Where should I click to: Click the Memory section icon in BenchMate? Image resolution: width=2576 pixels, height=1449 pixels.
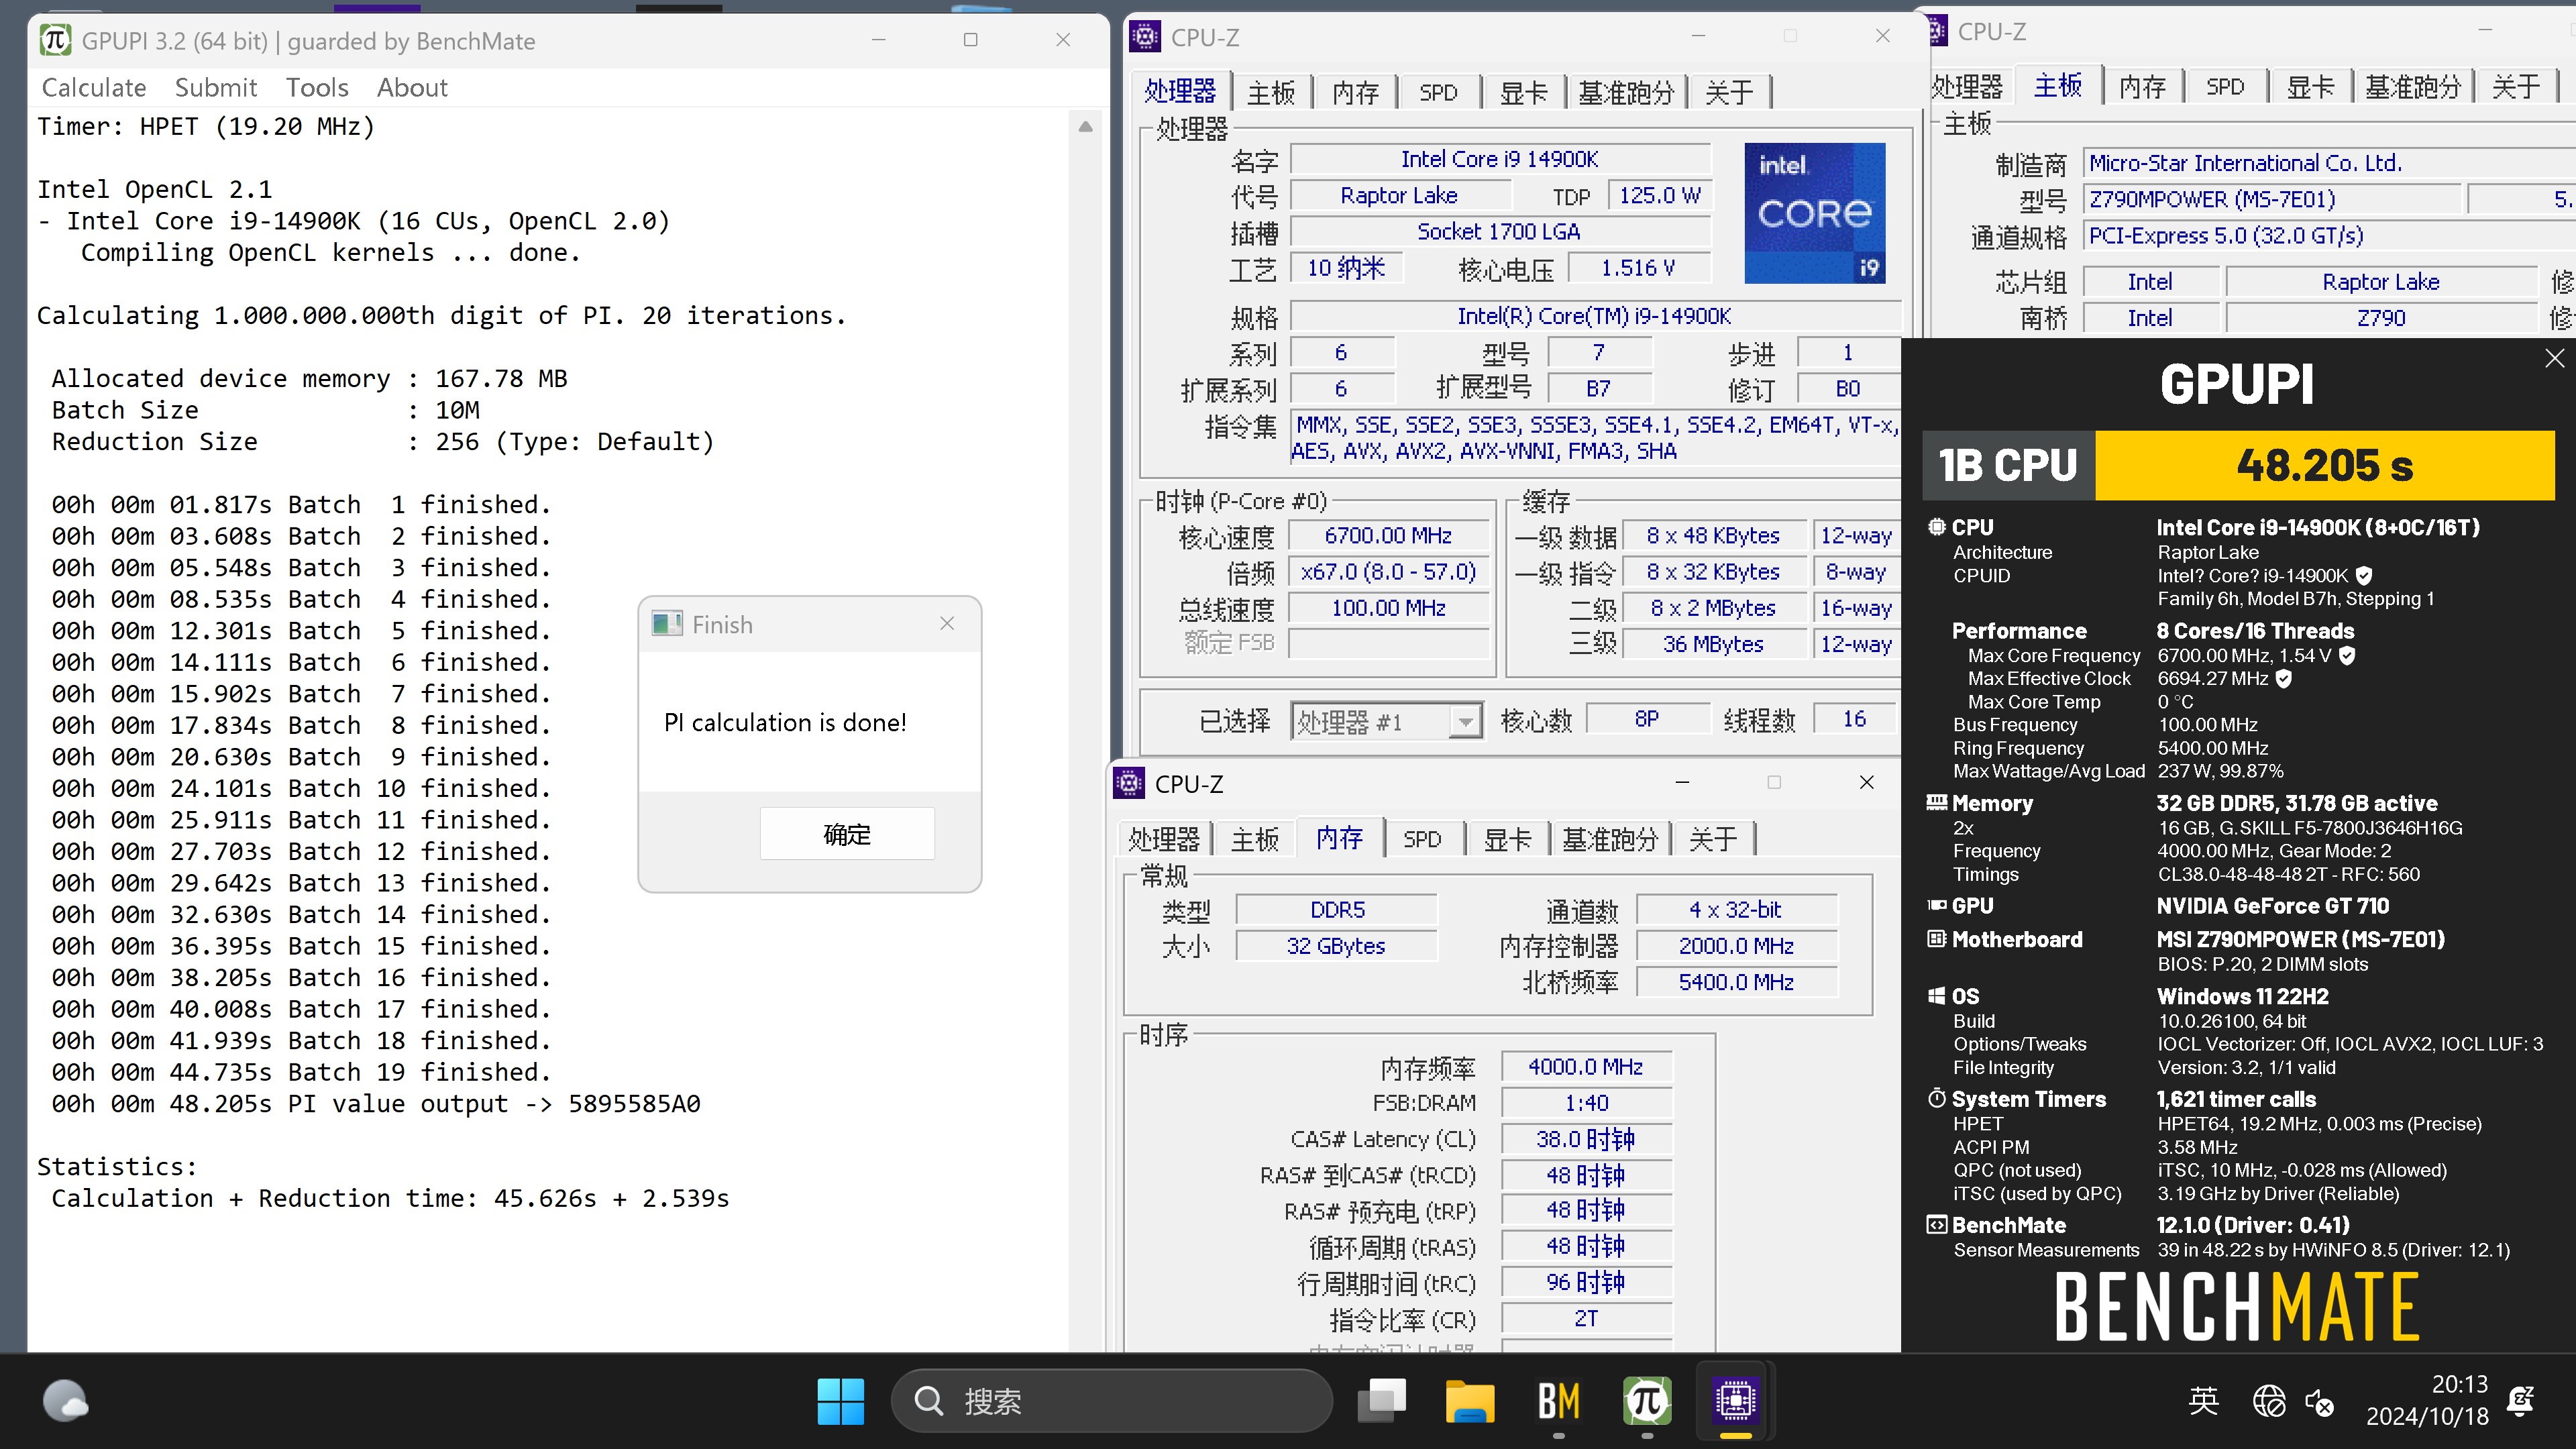pos(1937,802)
